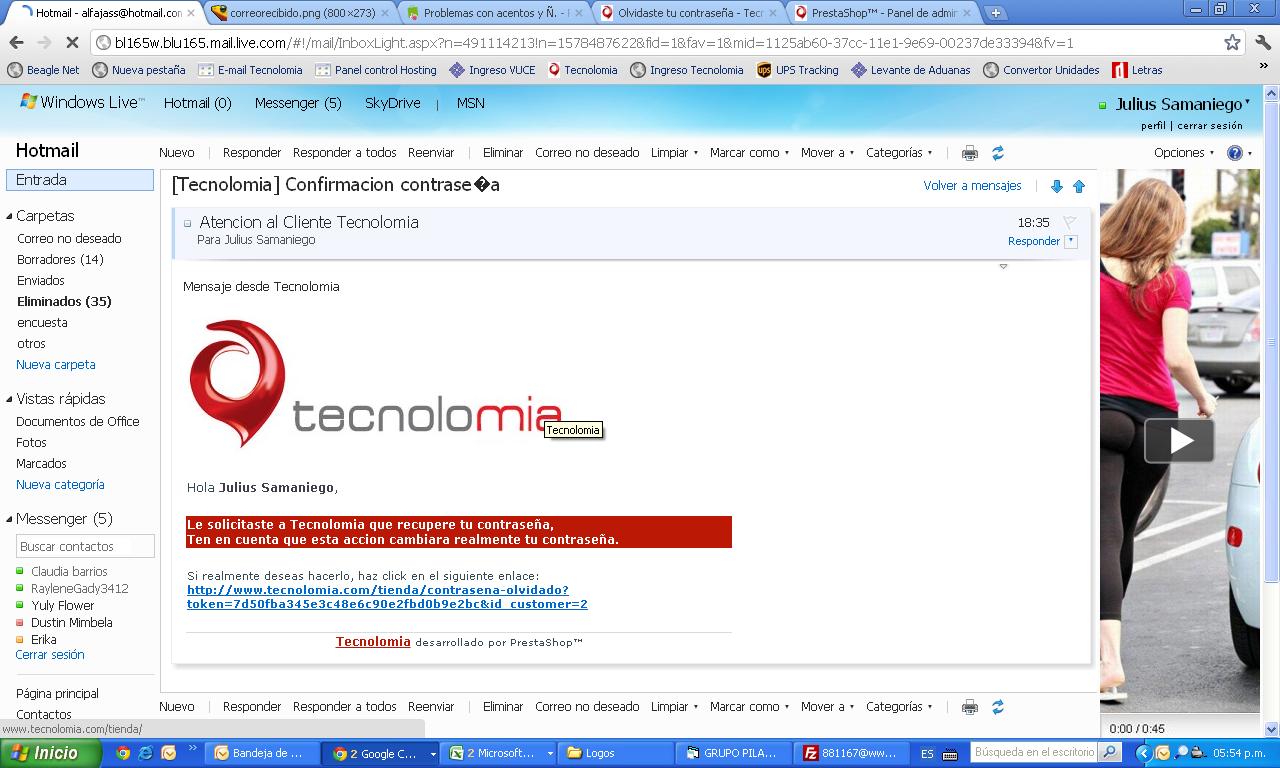Open the Chrome wrench settings menu
1280x768 pixels.
pyautogui.click(x=1262, y=43)
